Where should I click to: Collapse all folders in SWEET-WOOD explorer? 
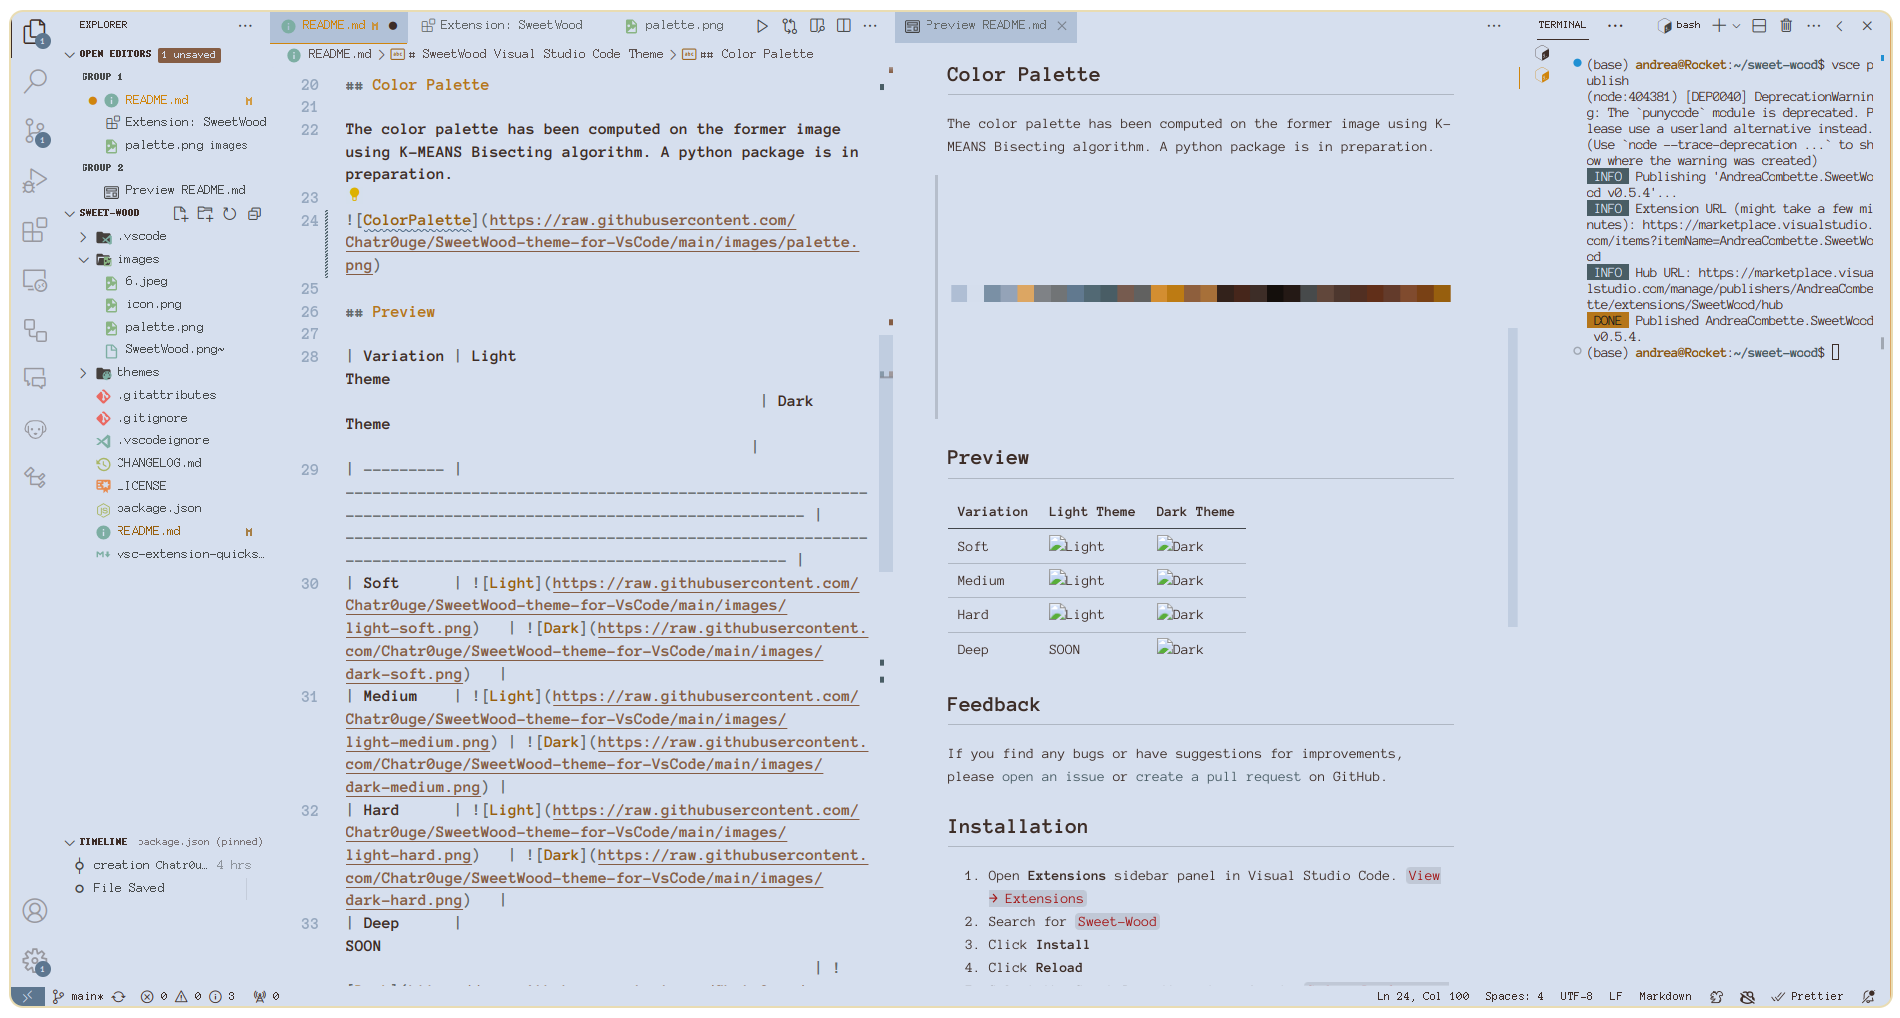click(254, 213)
